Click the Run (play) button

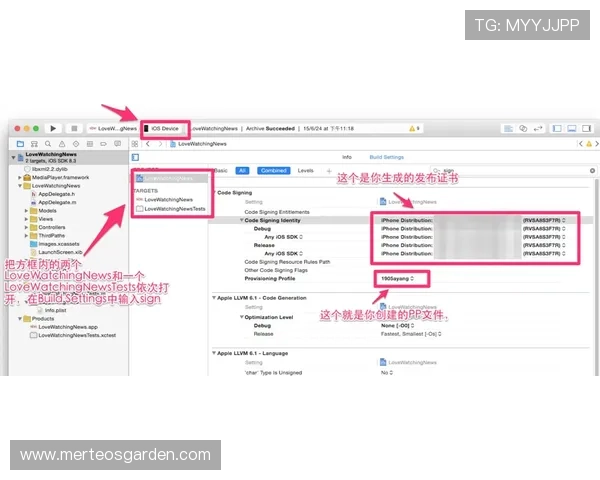coord(53,129)
